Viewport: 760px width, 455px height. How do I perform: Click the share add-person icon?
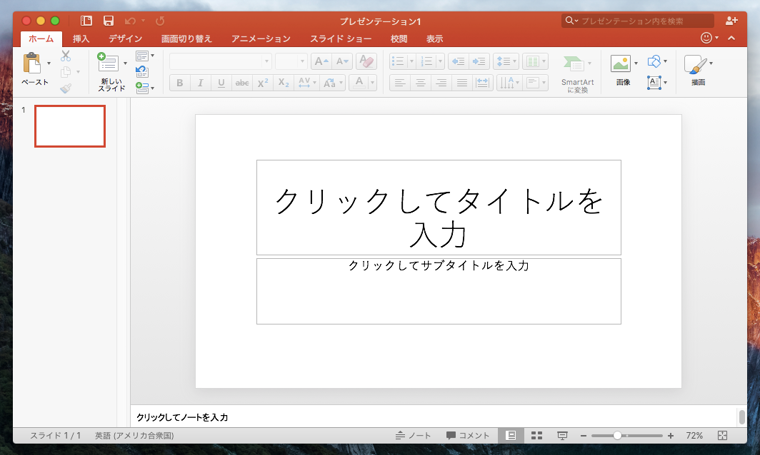point(731,20)
